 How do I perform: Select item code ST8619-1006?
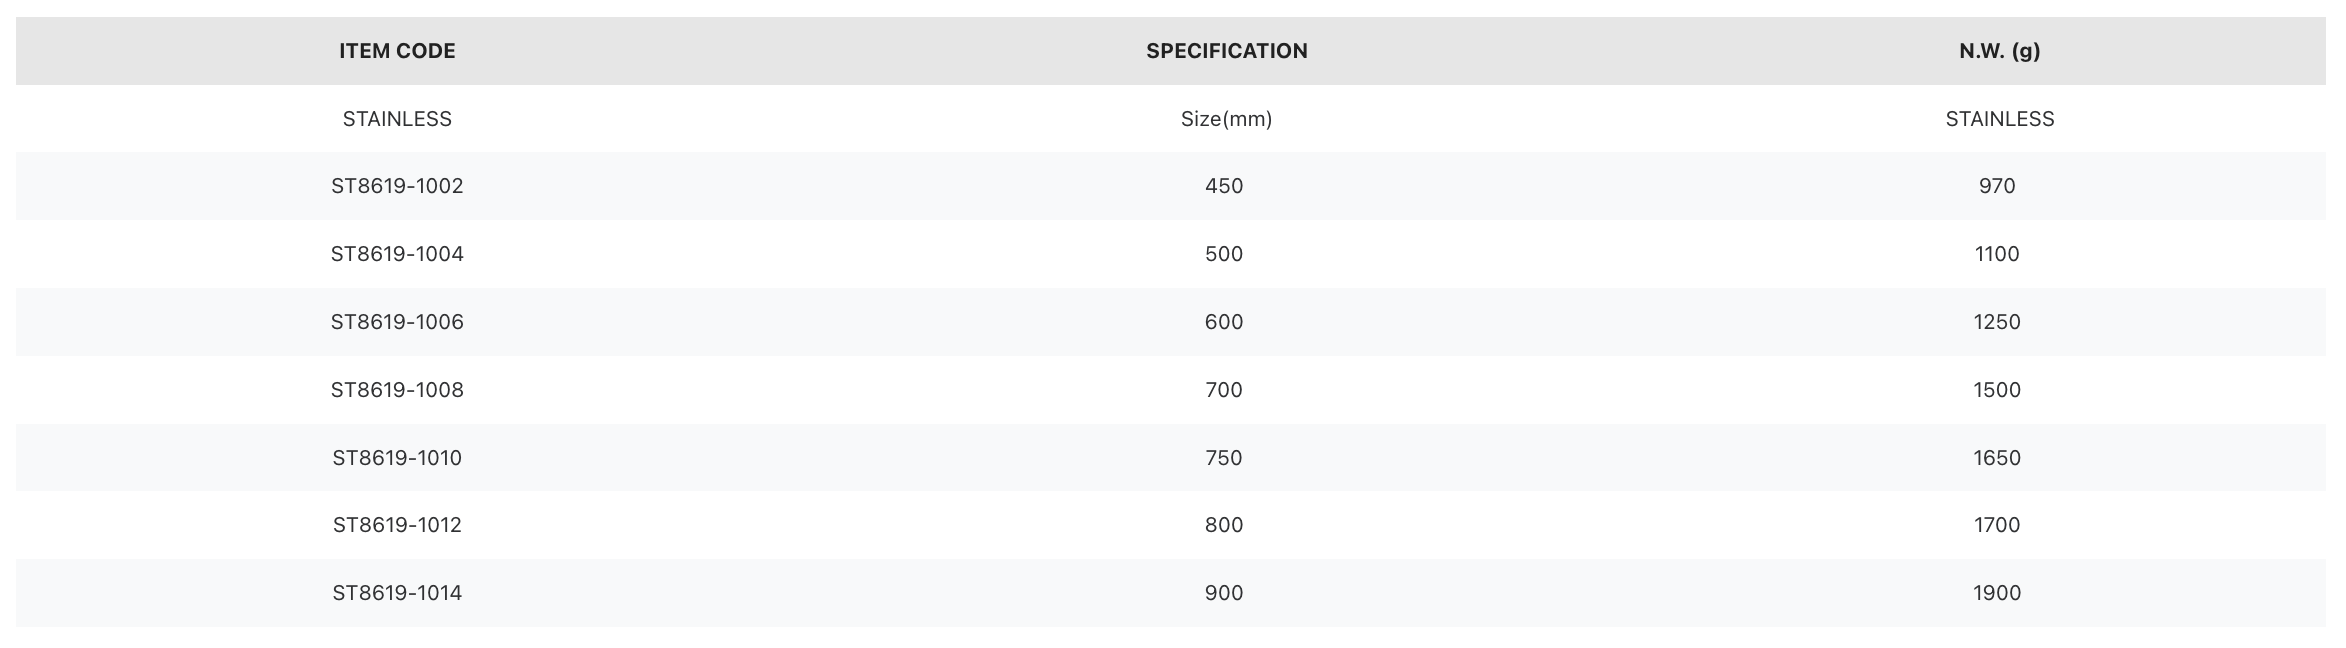[x=397, y=322]
